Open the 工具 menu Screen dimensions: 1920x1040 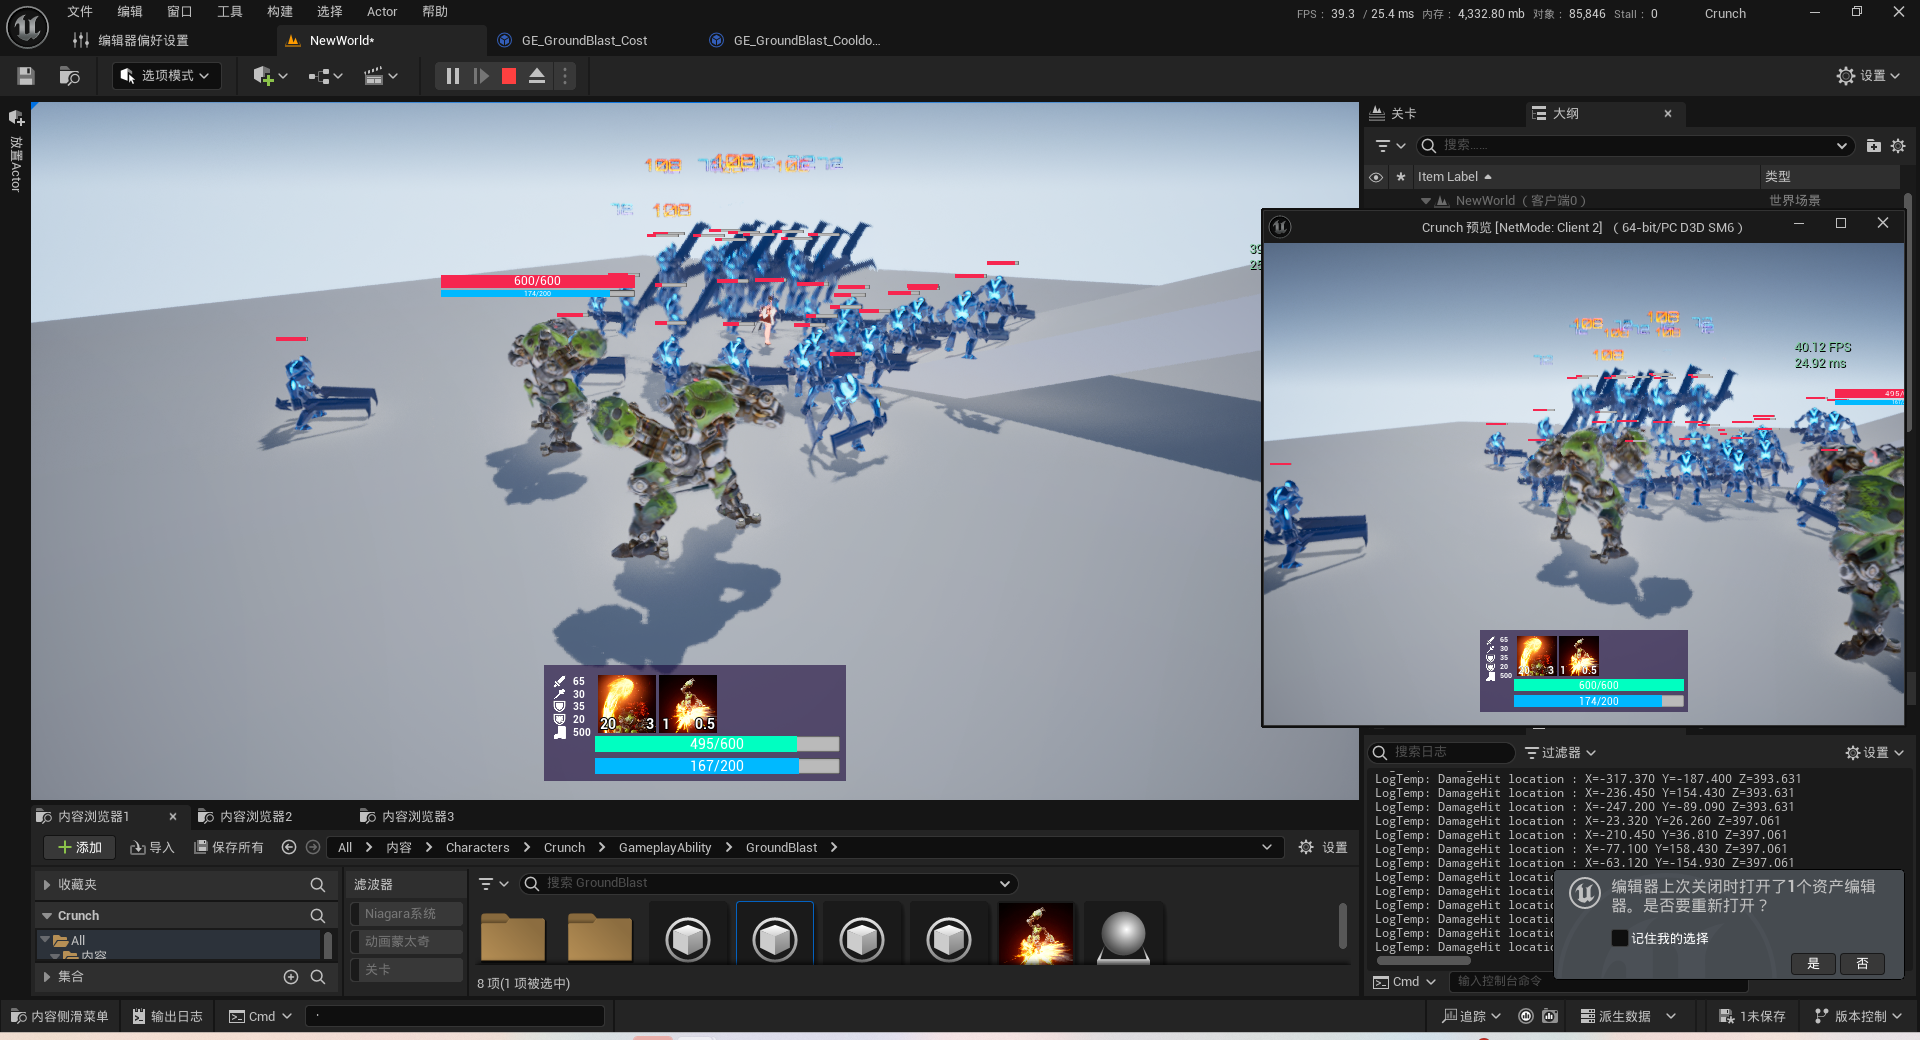pos(230,12)
